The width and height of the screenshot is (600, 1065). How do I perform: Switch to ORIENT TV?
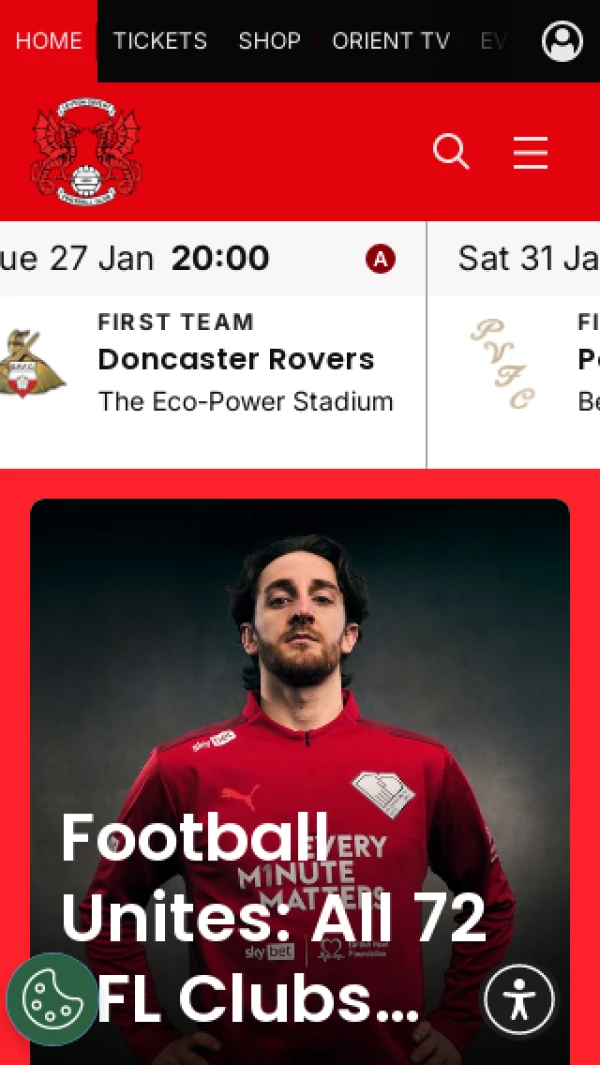pyautogui.click(x=391, y=41)
